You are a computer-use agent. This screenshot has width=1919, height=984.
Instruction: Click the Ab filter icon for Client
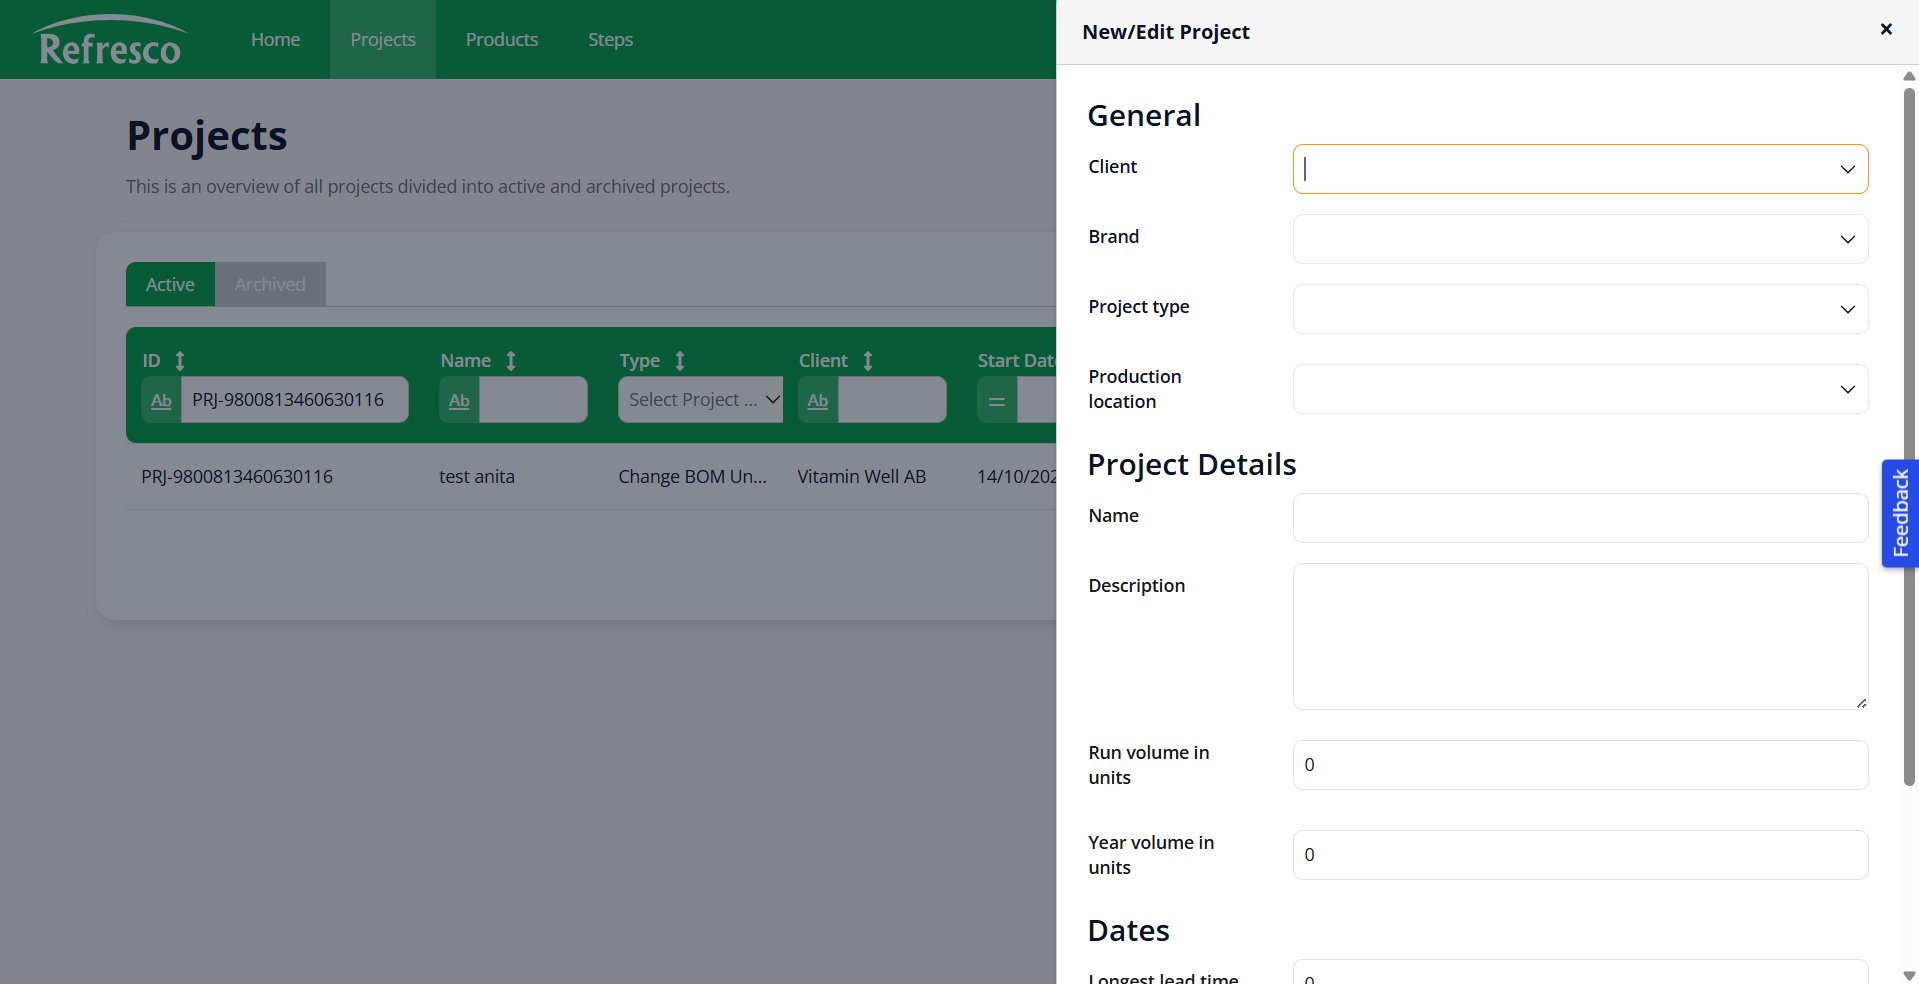818,400
